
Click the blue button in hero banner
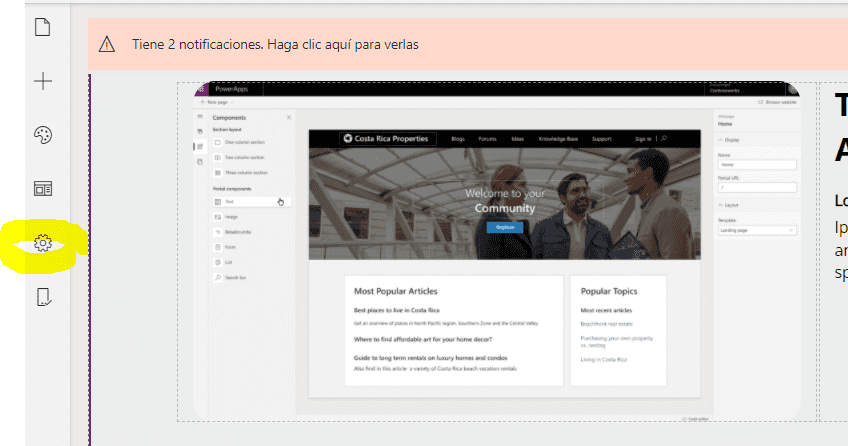505,227
